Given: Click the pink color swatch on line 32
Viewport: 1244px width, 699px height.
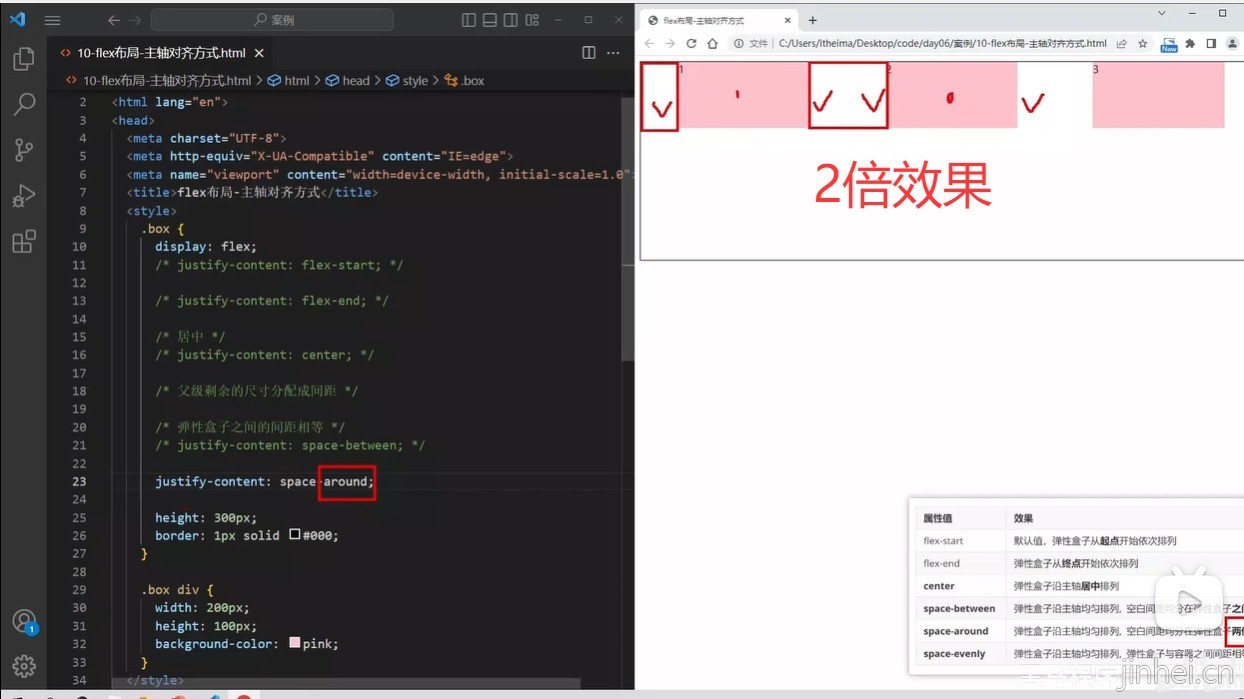Looking at the screenshot, I should (295, 643).
